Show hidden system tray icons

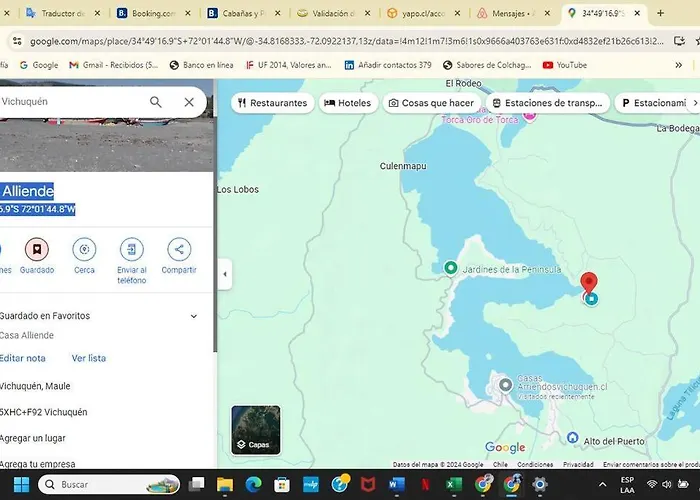602,484
